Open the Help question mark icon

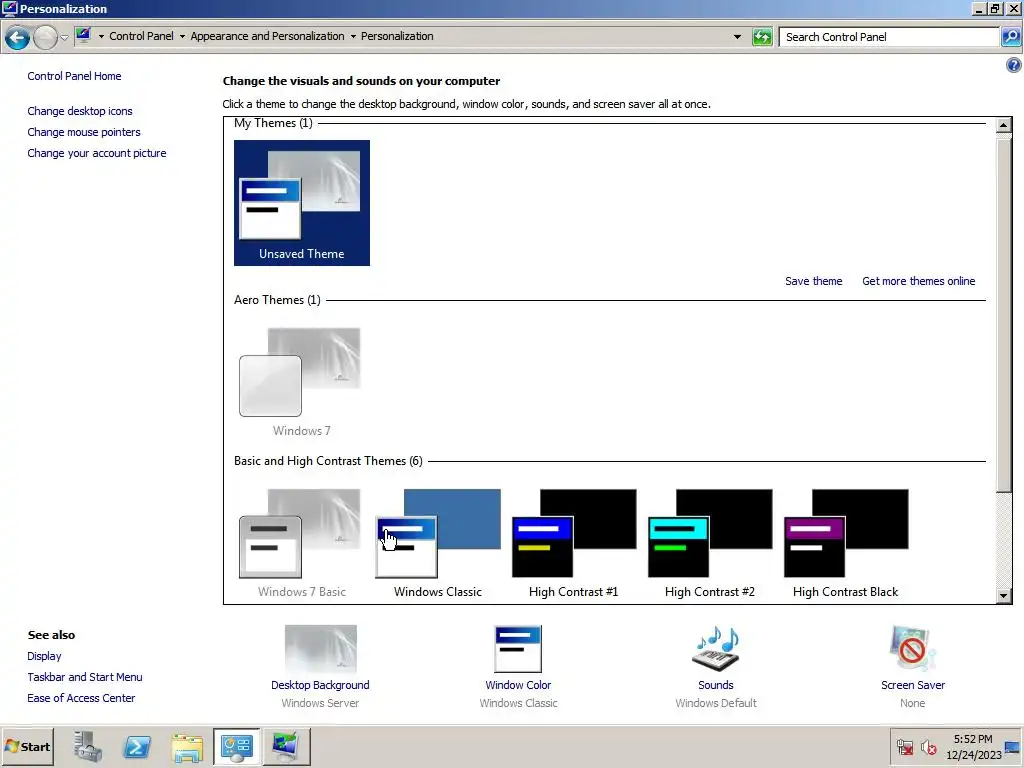(1014, 65)
